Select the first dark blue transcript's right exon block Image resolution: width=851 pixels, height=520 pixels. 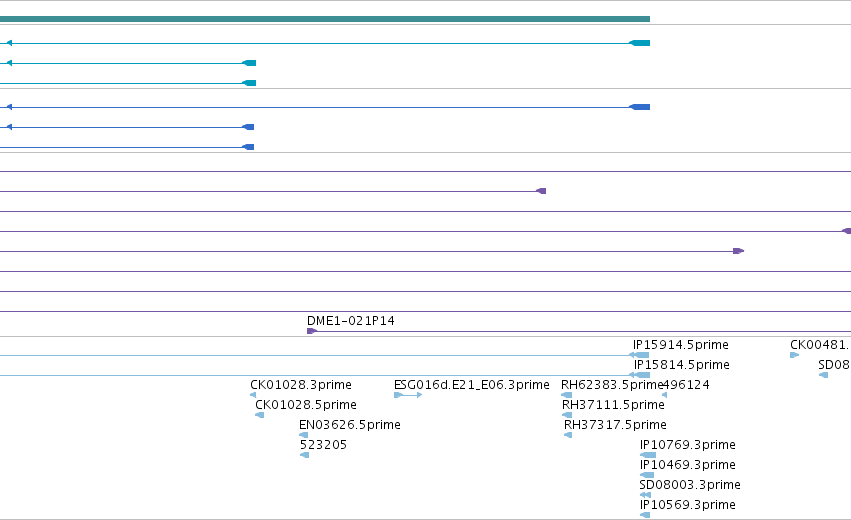(640, 107)
